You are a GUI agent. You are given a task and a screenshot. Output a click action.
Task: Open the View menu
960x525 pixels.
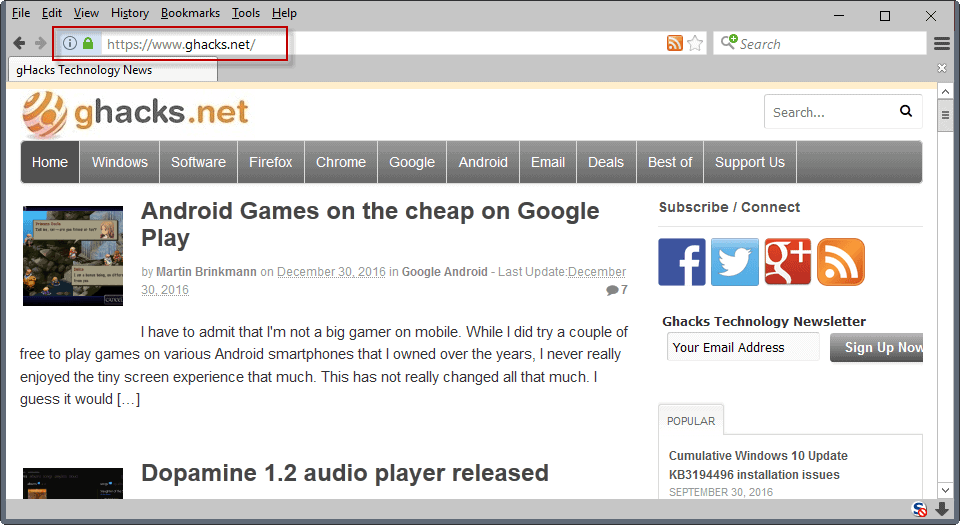86,13
